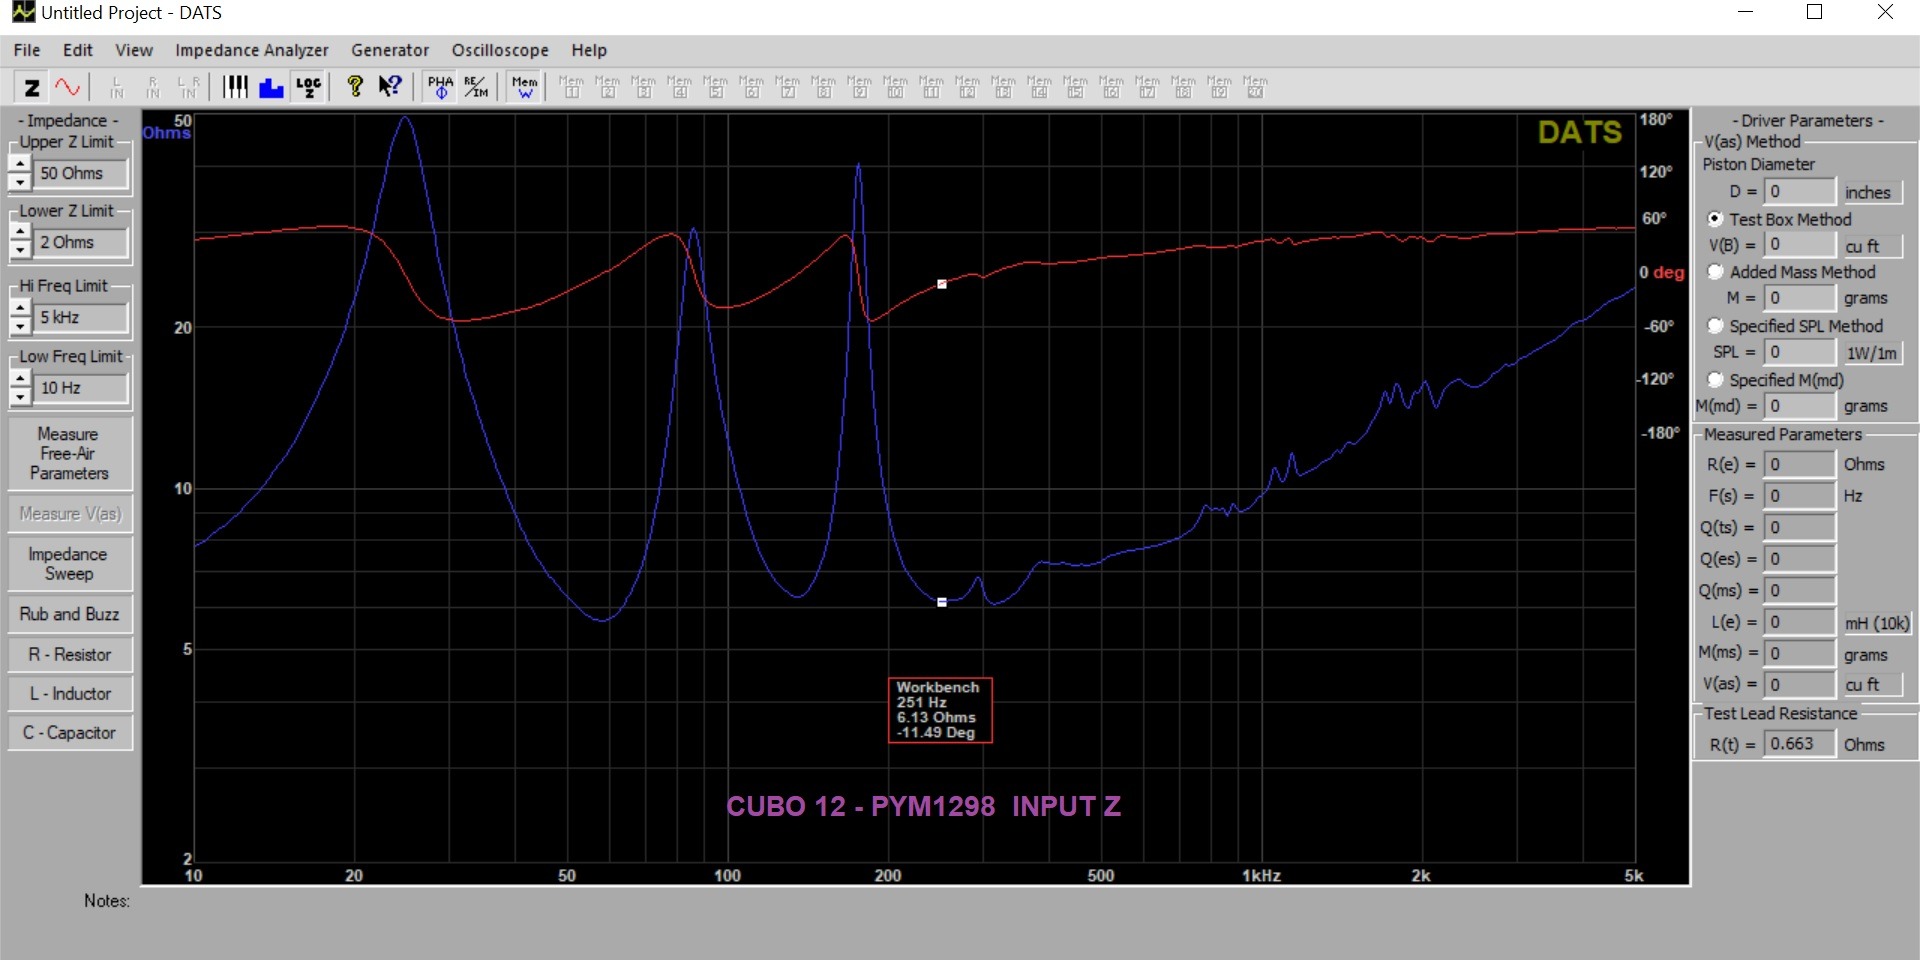
Task: Toggle the vertical bars display icon
Action: coord(235,87)
